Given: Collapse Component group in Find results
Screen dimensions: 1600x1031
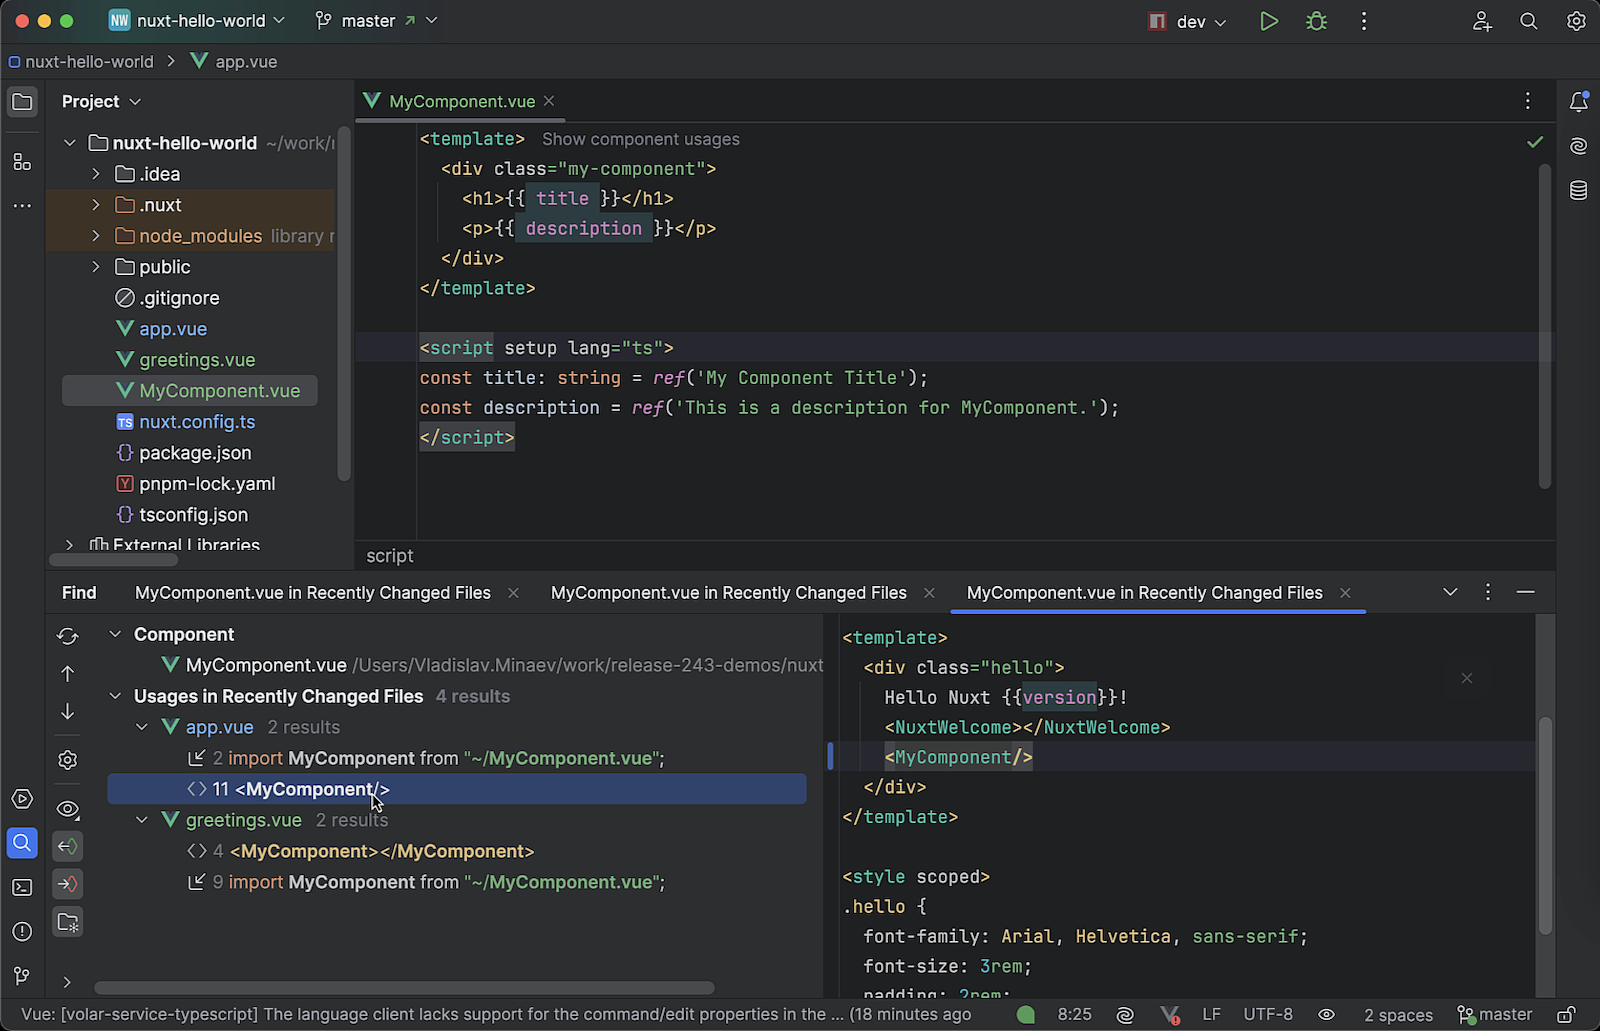Looking at the screenshot, I should [115, 634].
